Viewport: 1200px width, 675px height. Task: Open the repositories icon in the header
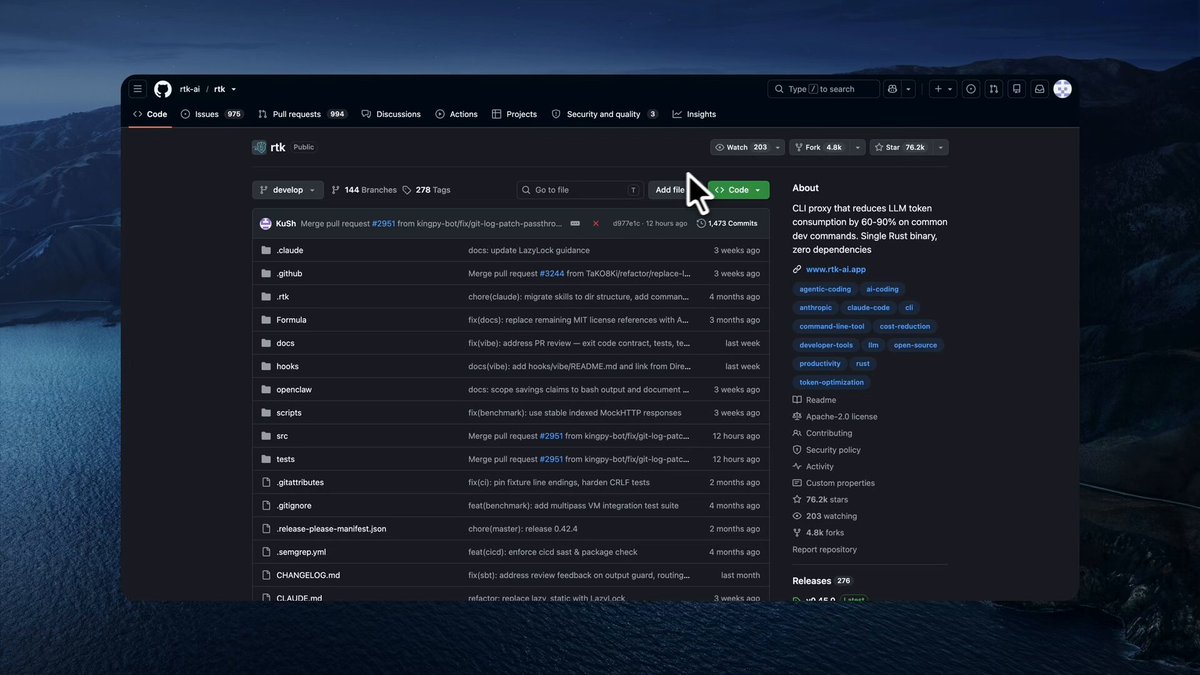pyautogui.click(x=1017, y=89)
